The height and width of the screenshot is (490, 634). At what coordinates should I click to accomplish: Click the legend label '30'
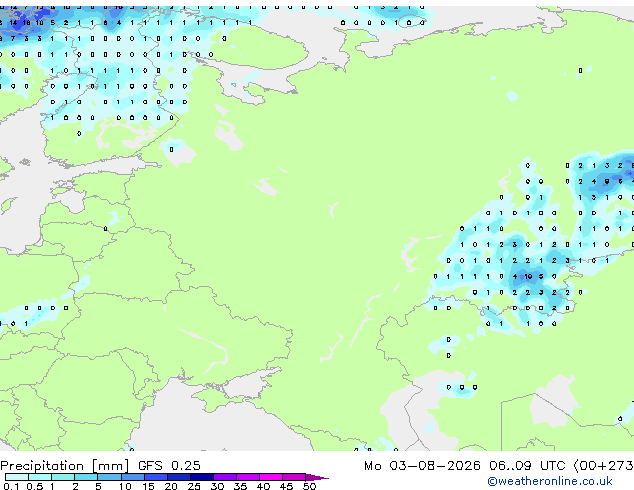coord(217,486)
